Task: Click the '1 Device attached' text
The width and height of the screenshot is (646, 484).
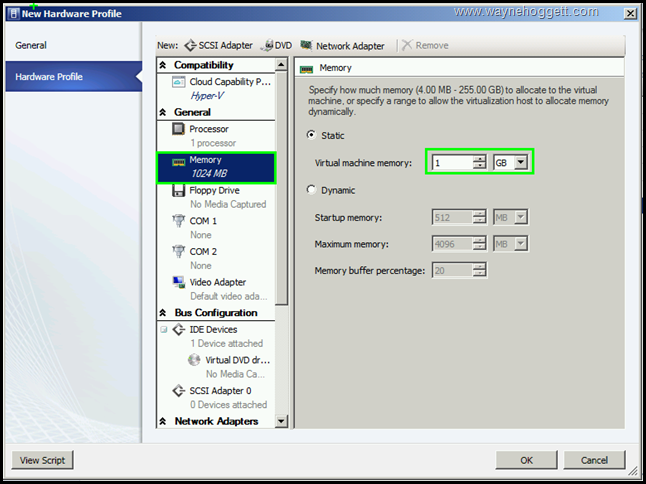Action: coord(226,344)
